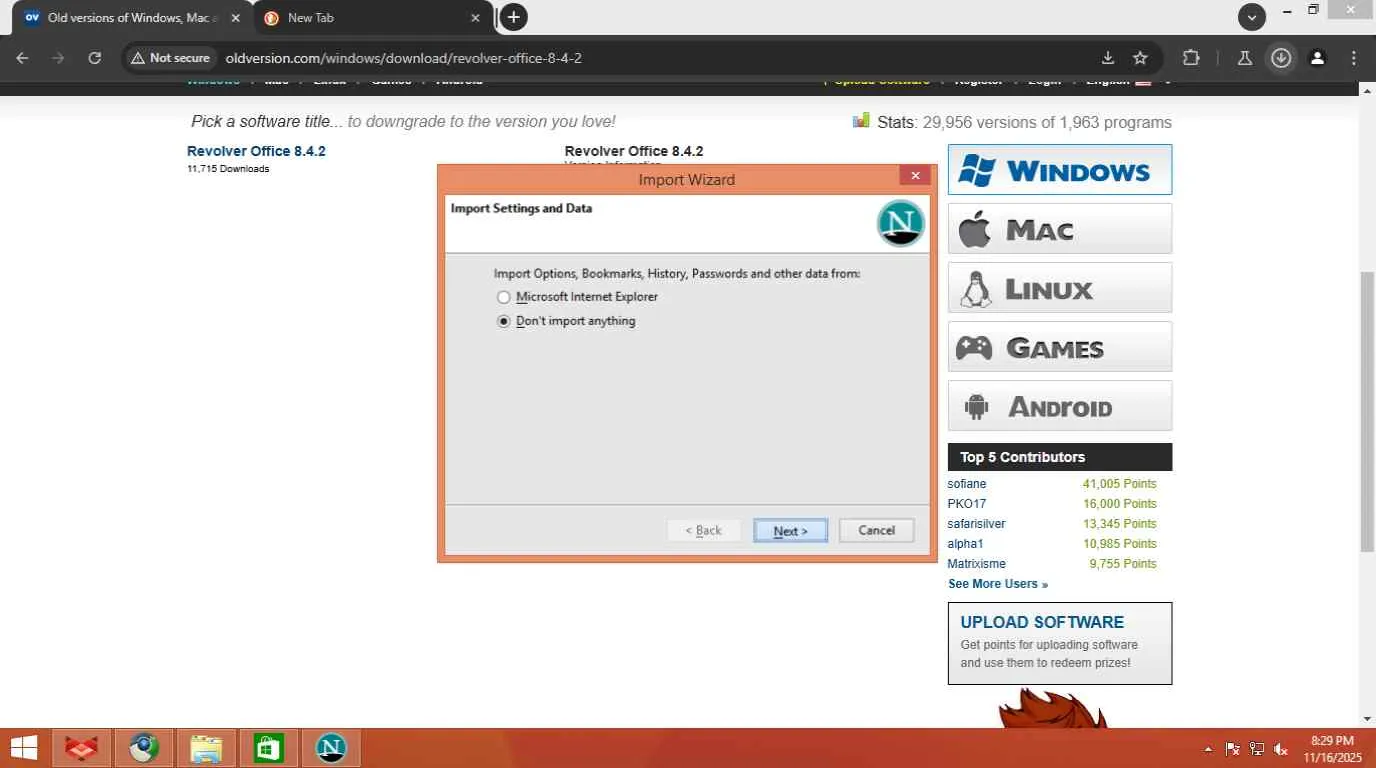Open the flask-shaped Labs icon
The height and width of the screenshot is (768, 1376).
click(1244, 58)
